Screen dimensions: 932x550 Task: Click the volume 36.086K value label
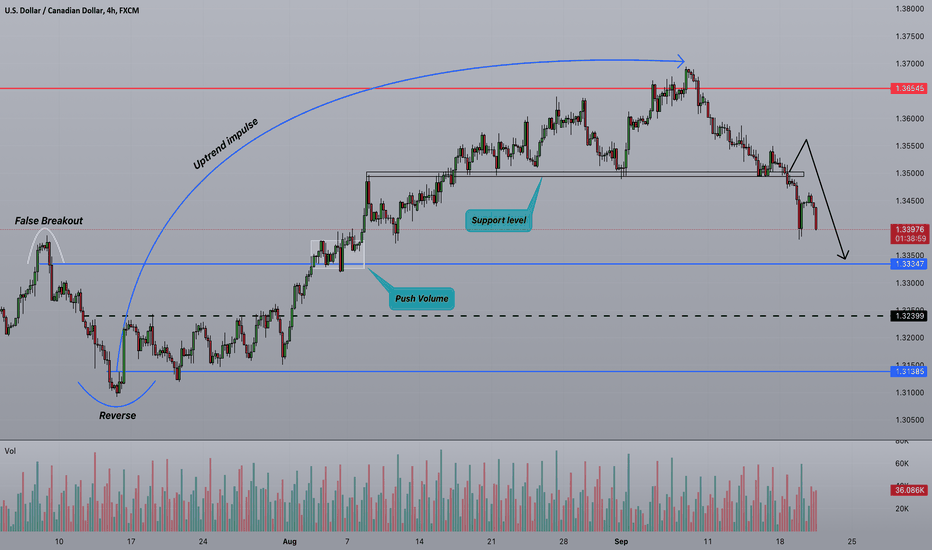[908, 491]
